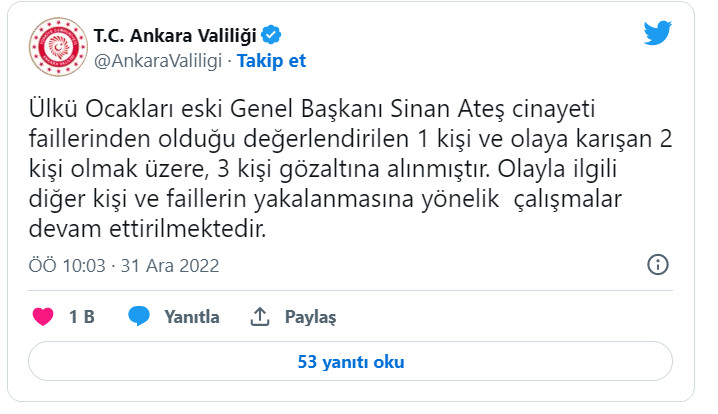Click the Ankara Valiliği profile avatar

pos(57,46)
